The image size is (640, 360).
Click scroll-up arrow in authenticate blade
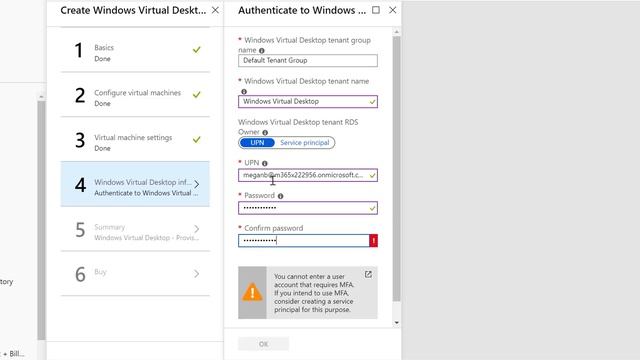[396, 31]
